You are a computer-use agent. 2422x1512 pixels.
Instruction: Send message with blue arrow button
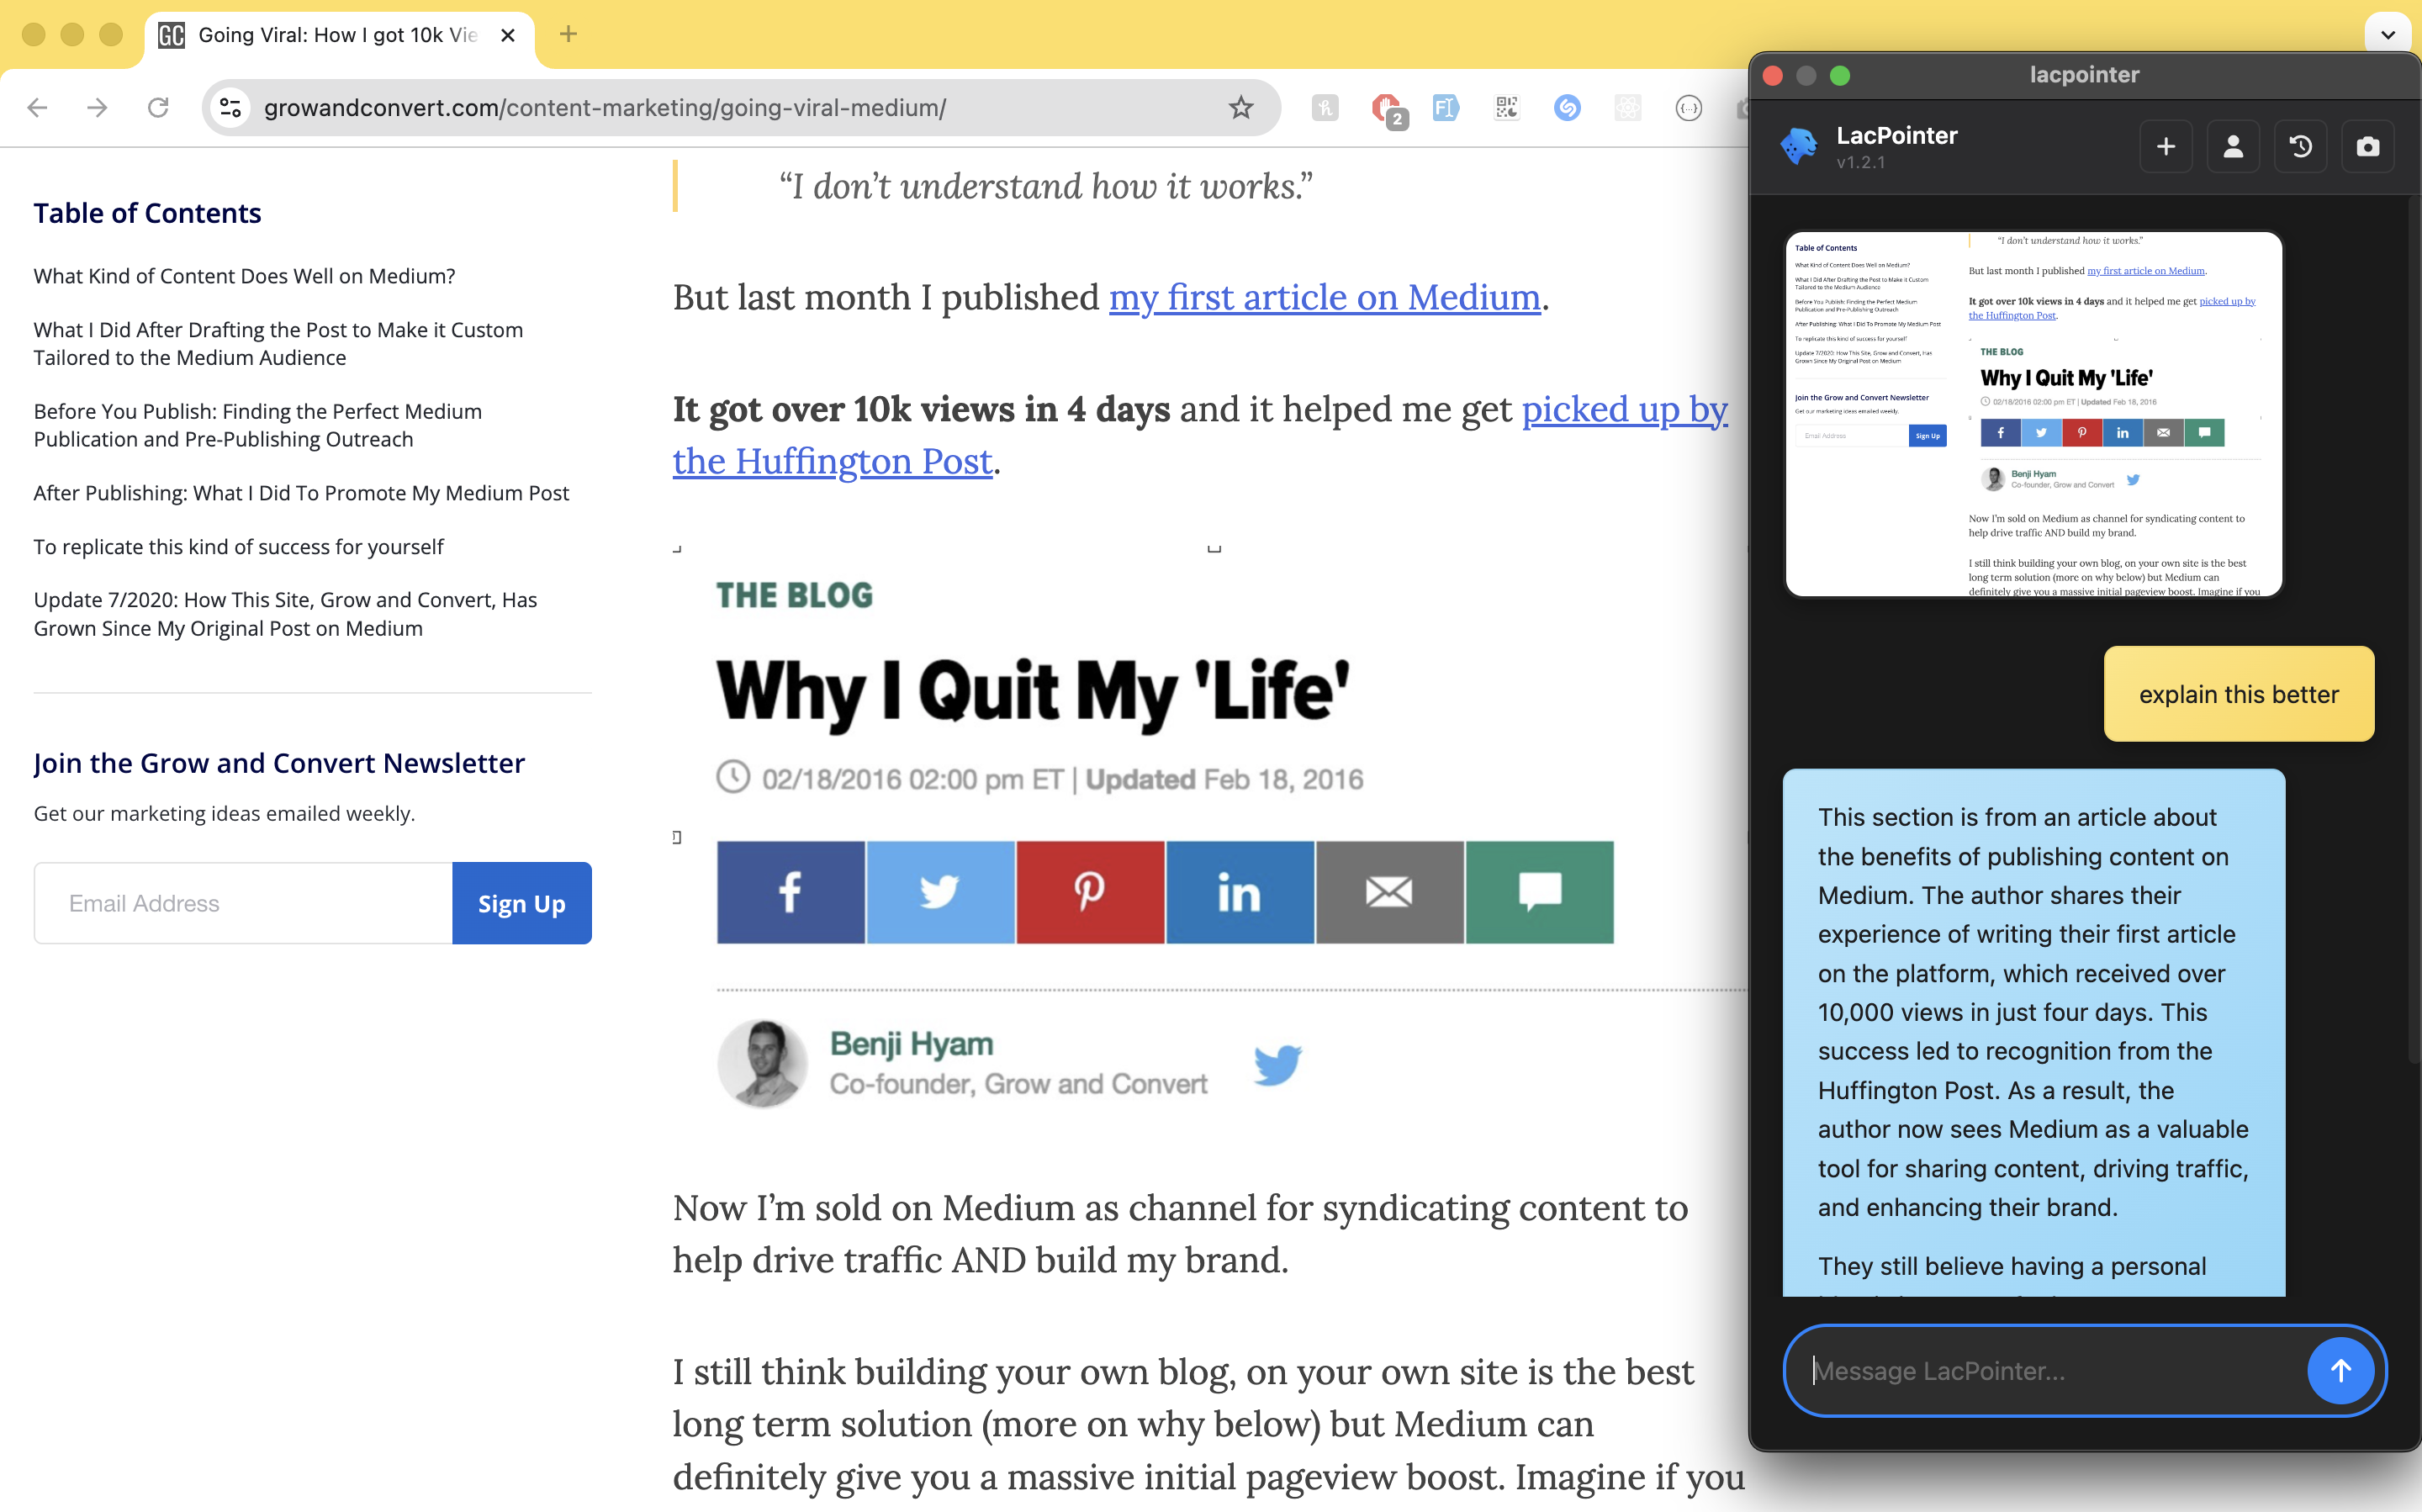coord(2340,1370)
